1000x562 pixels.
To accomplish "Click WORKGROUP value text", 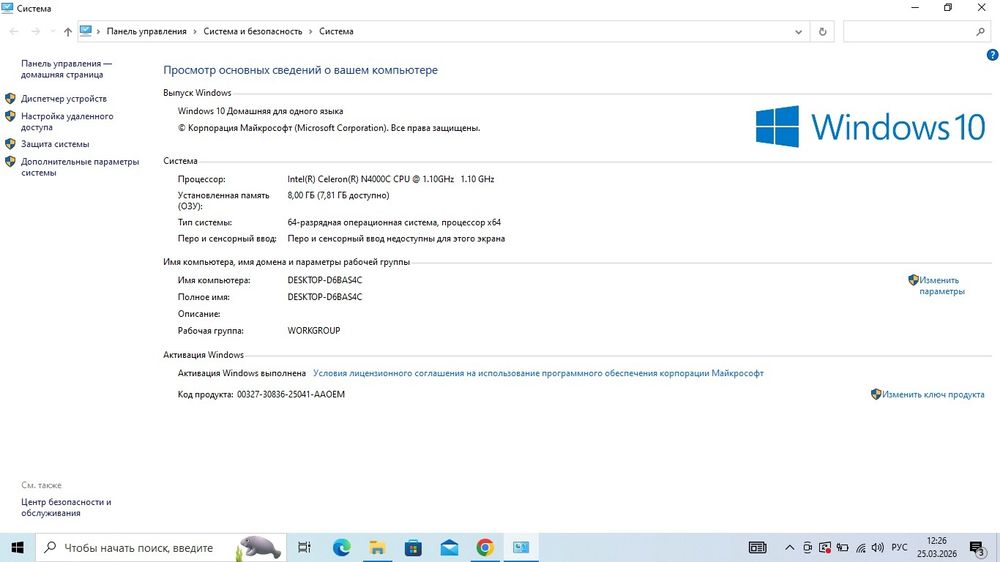I will click(x=314, y=330).
